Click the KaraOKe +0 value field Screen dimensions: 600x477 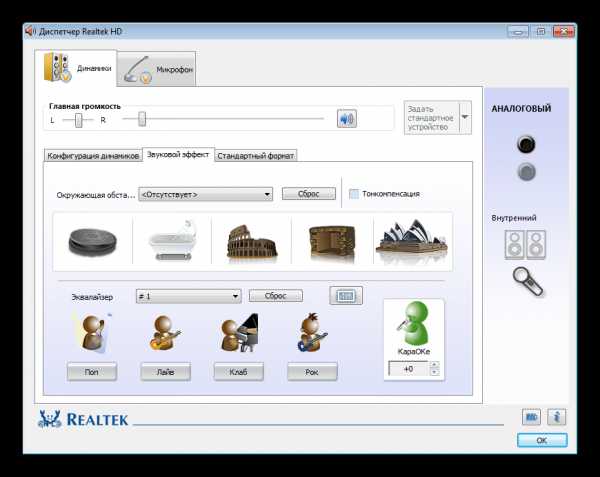click(409, 369)
